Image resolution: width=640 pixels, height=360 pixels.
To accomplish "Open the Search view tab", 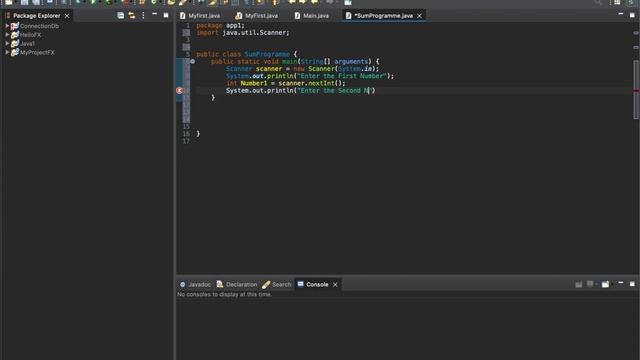I will point(277,284).
